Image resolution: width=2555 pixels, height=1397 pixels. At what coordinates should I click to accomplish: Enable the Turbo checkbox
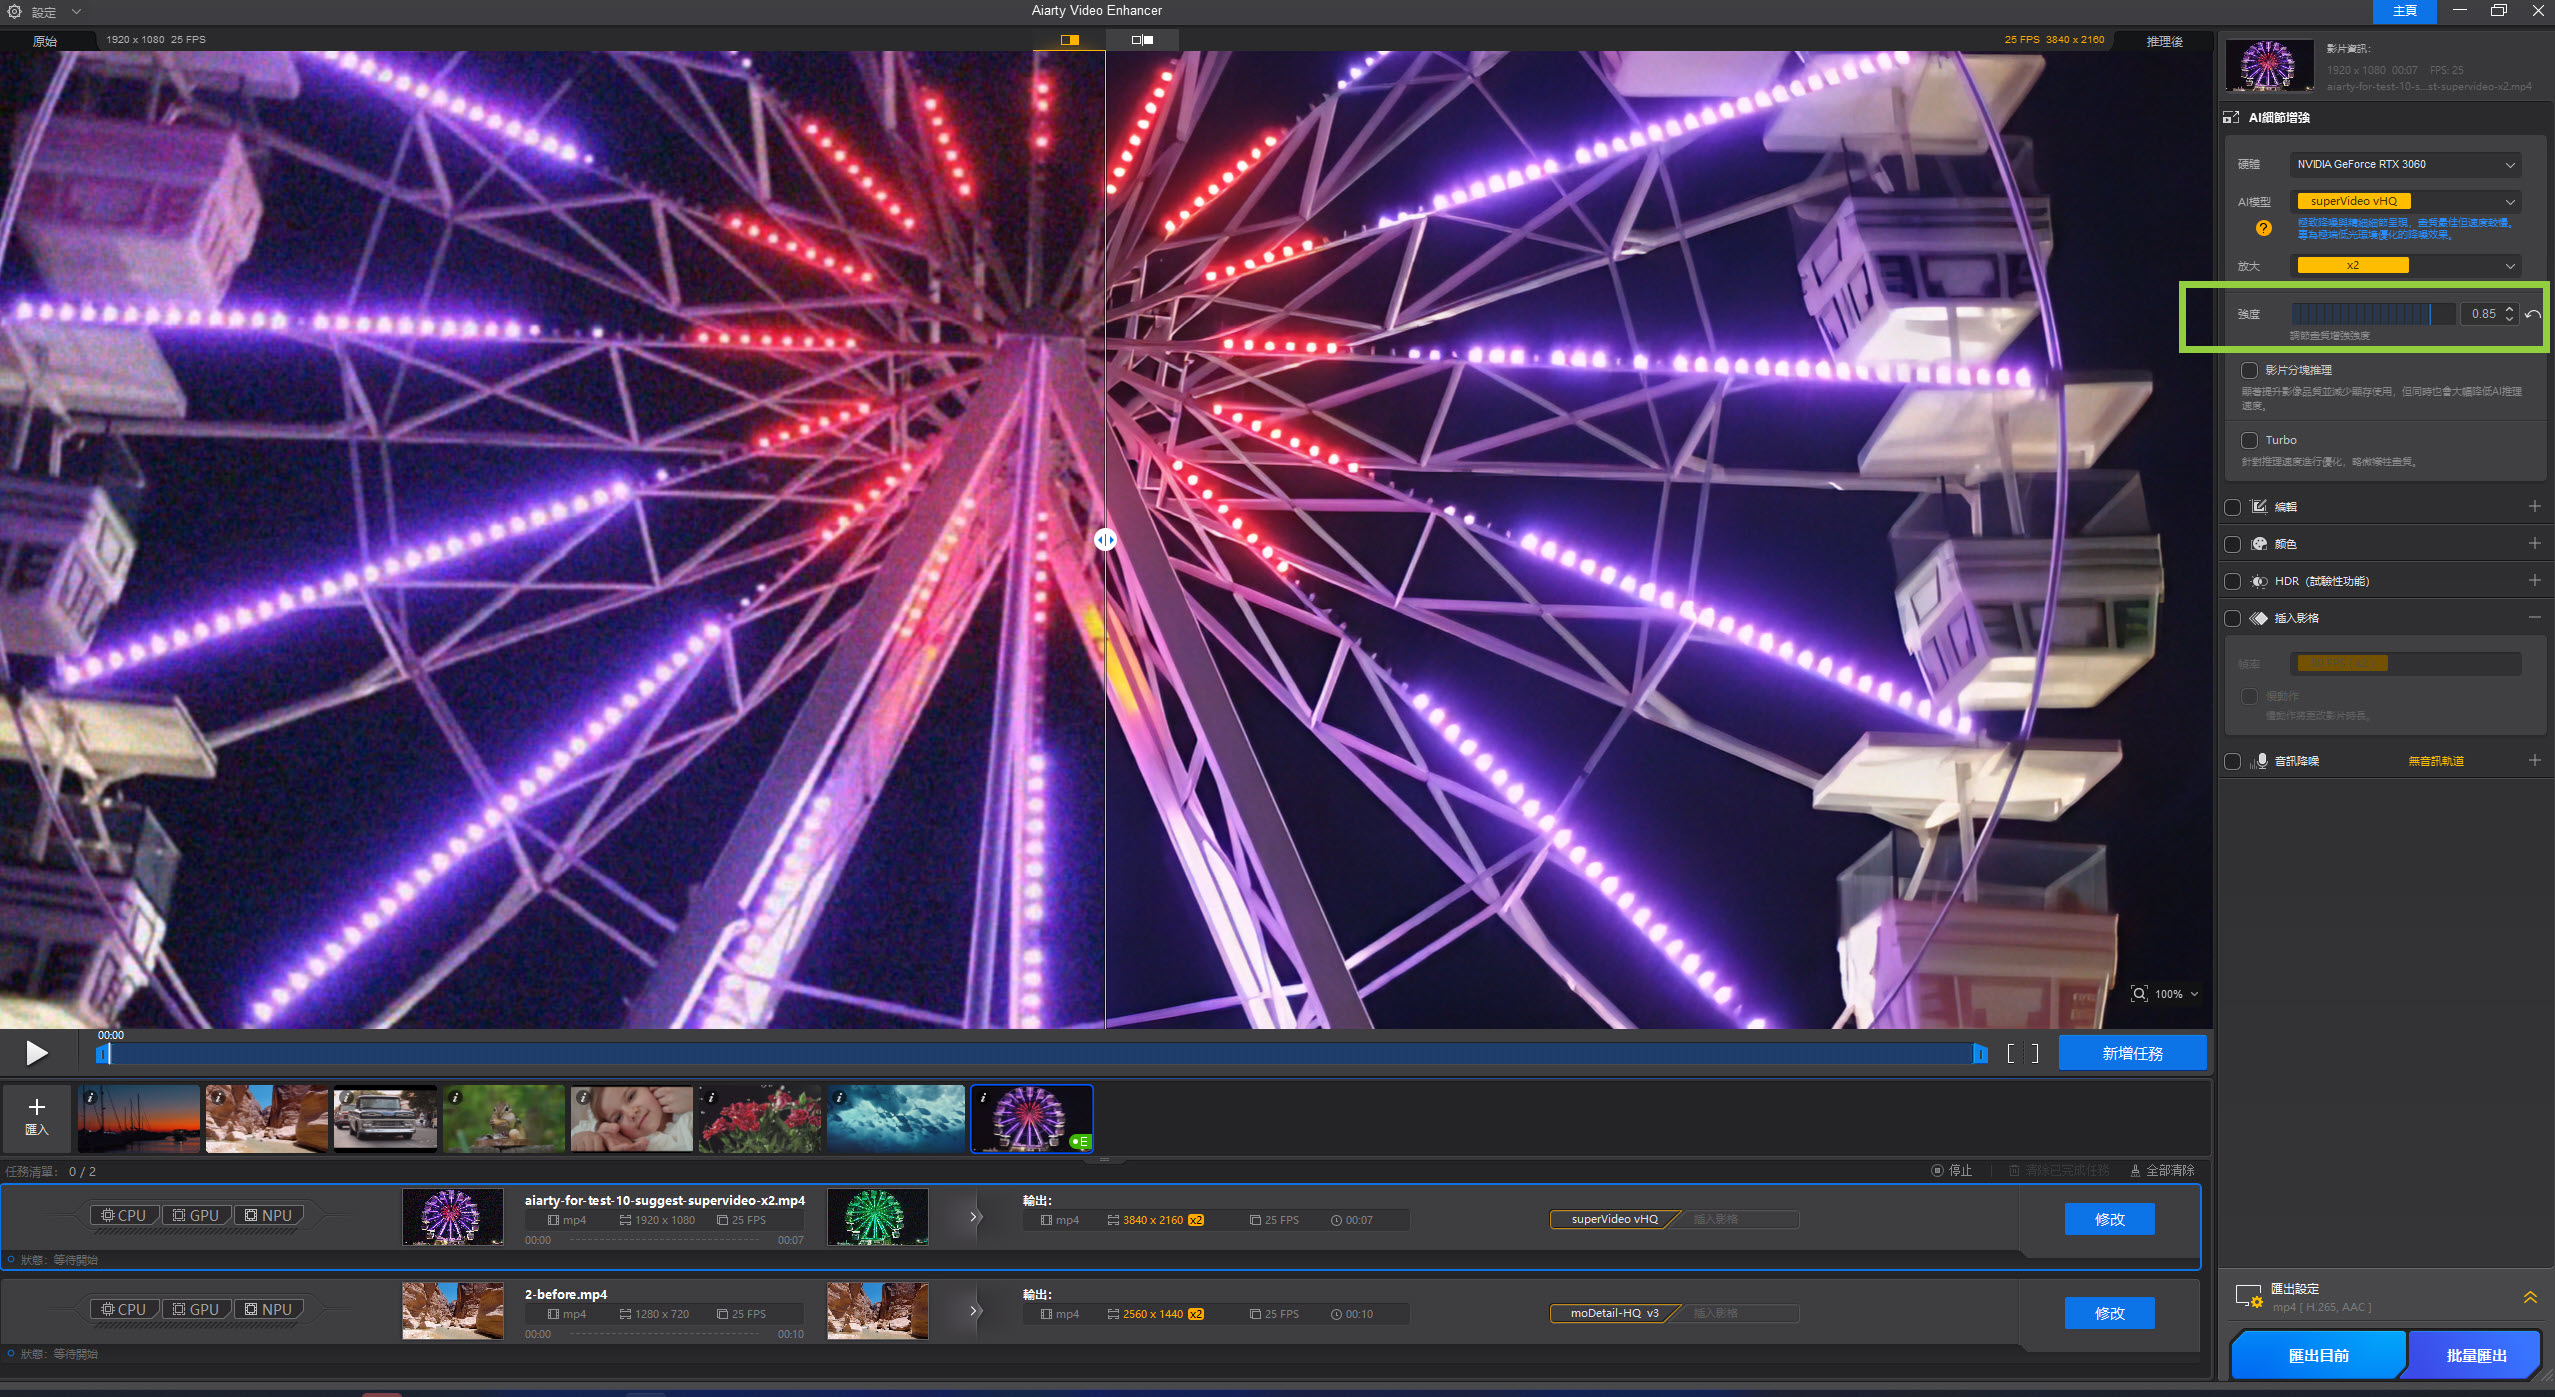(x=2250, y=441)
